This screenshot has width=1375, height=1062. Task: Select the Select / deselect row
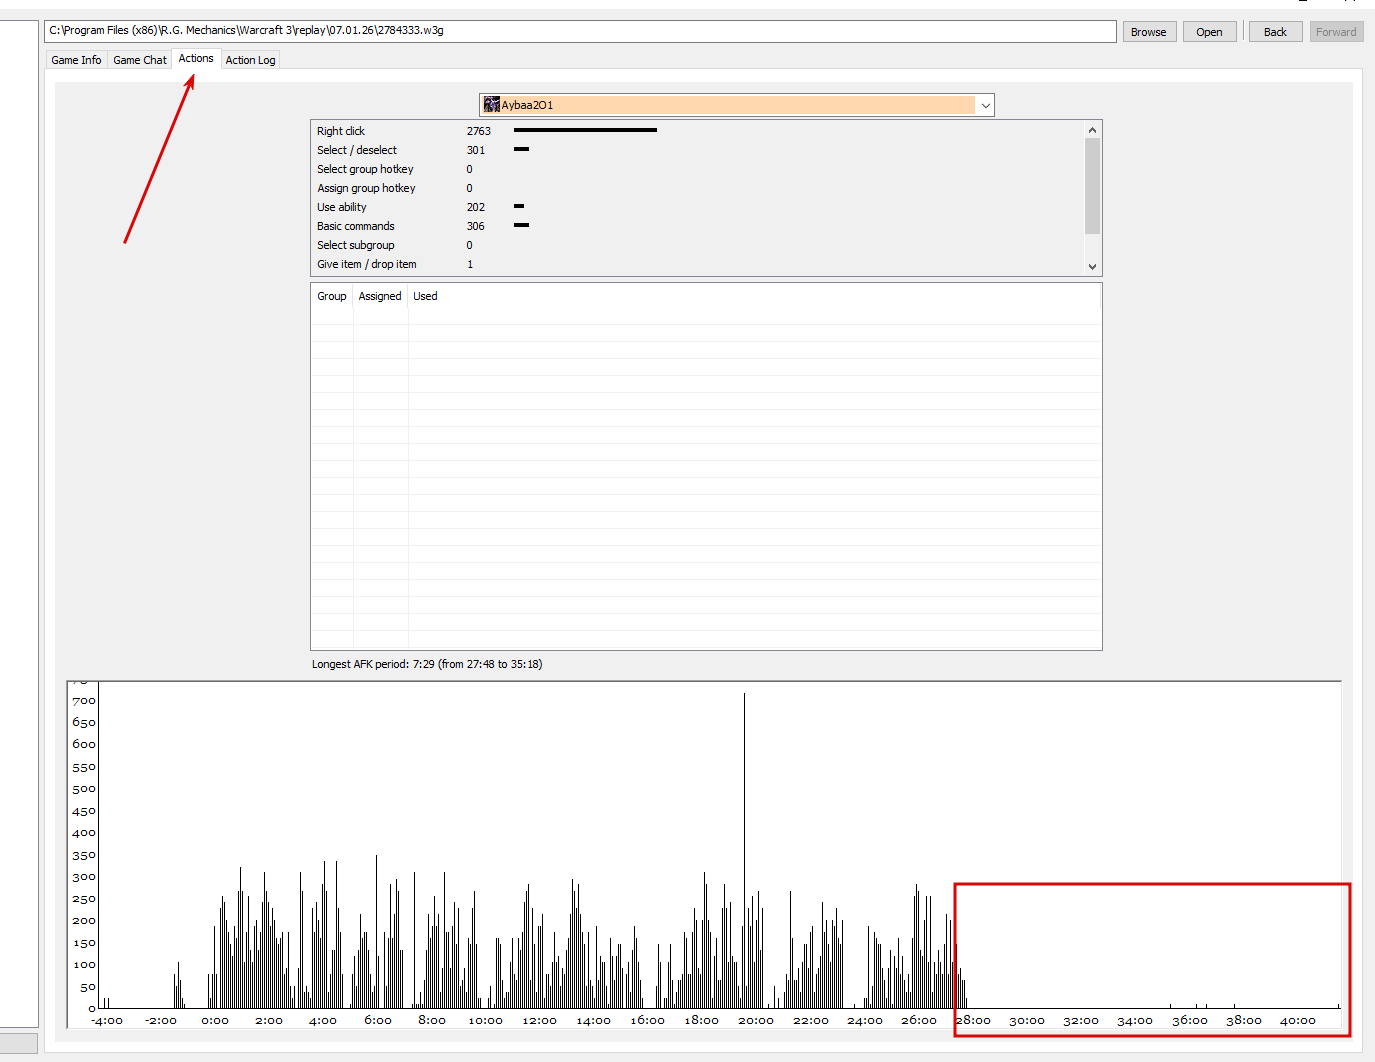697,150
